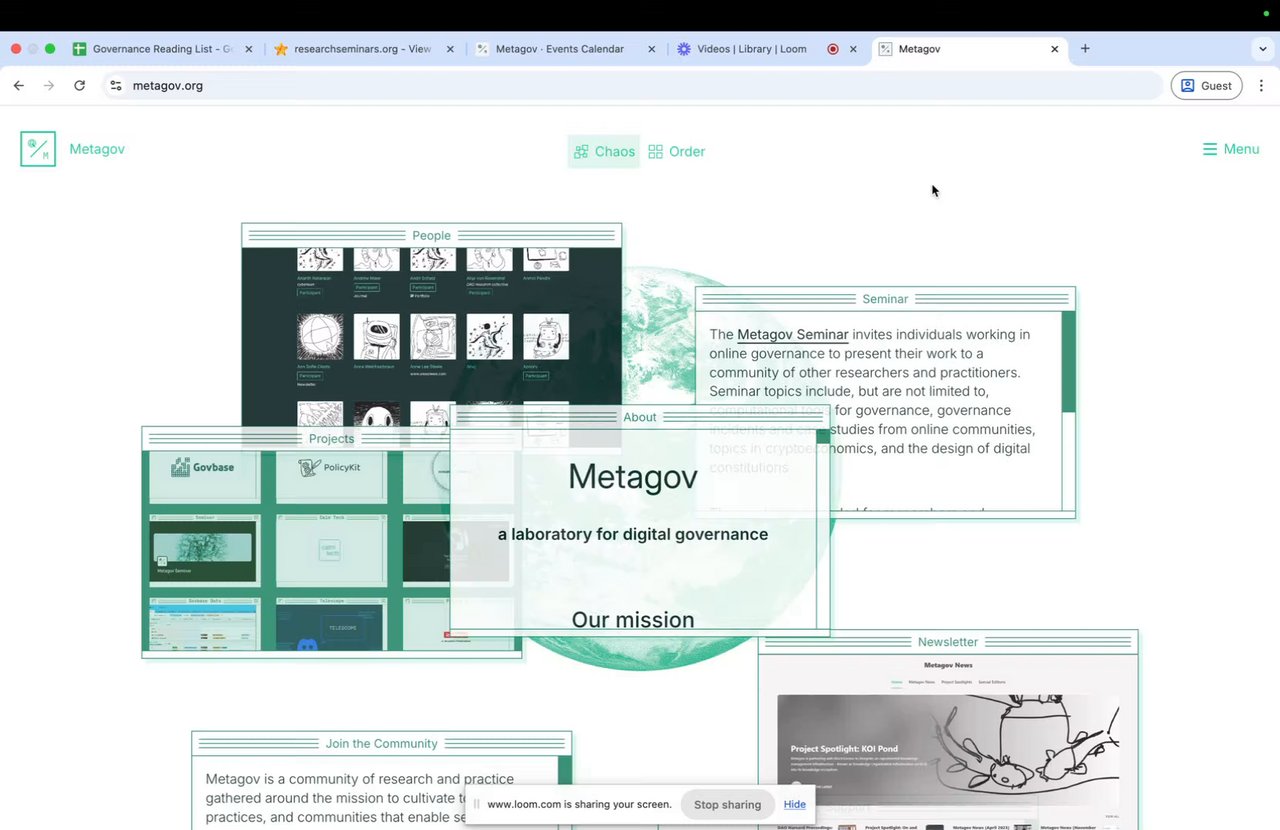Image resolution: width=1280 pixels, height=830 pixels.
Task: Click the Seminar window title bar
Action: pyautogui.click(x=885, y=299)
